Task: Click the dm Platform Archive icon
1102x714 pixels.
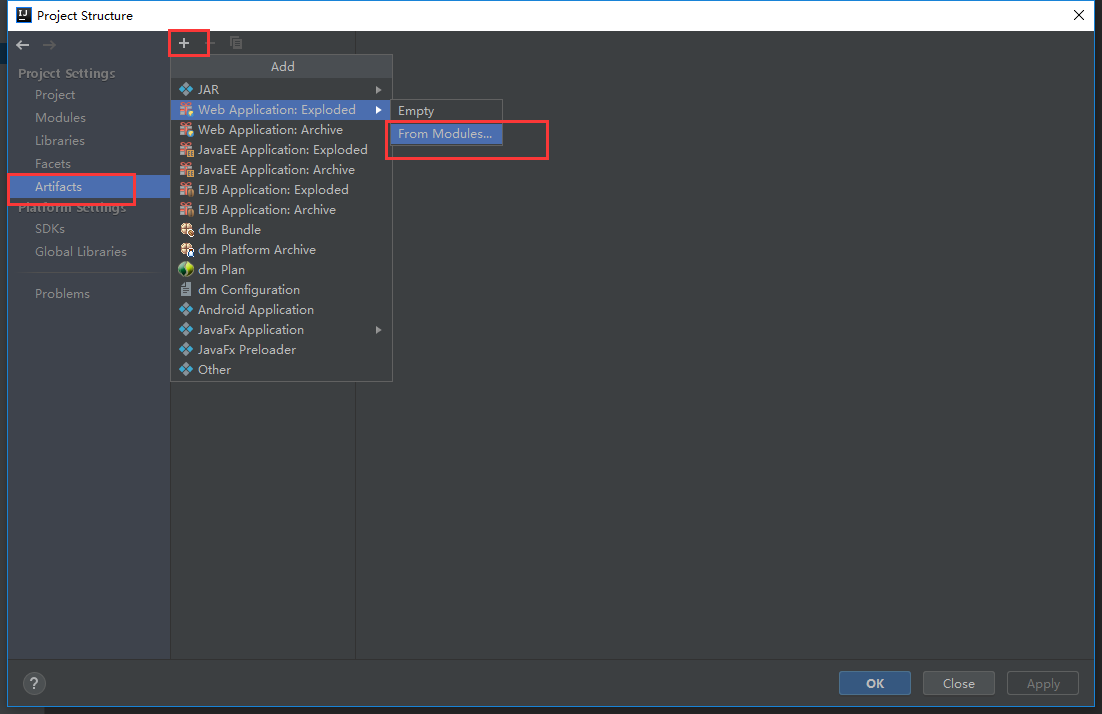Action: click(x=186, y=249)
